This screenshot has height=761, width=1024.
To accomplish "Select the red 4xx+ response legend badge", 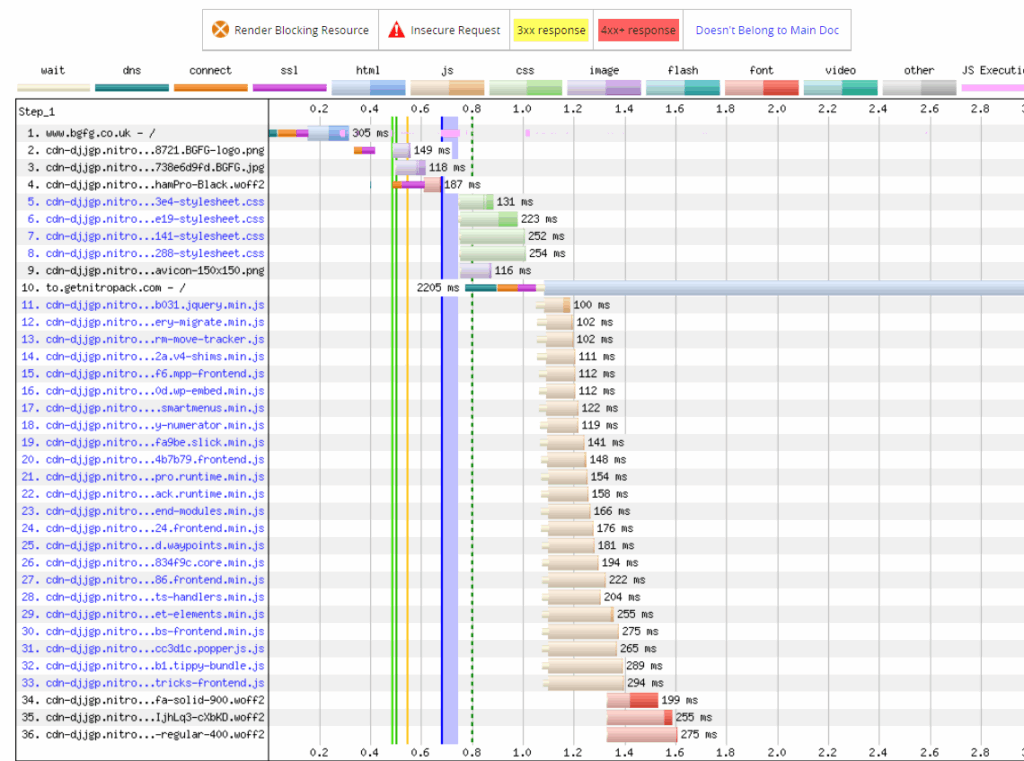I will pos(638,30).
